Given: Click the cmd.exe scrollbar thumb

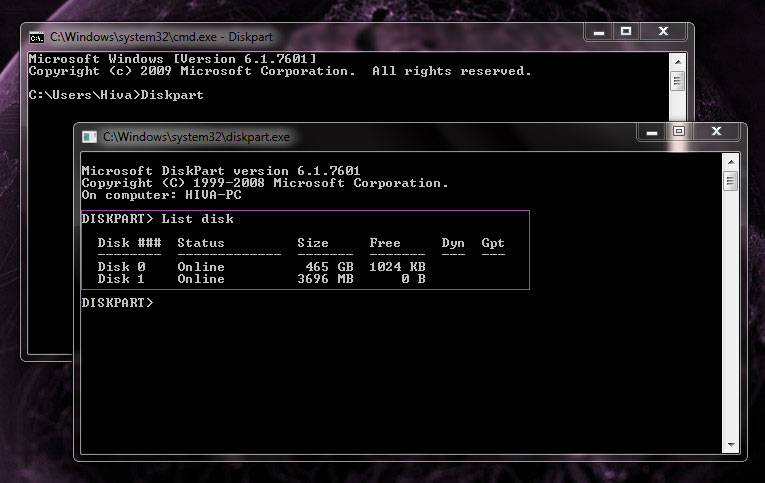Looking at the screenshot, I should (677, 81).
